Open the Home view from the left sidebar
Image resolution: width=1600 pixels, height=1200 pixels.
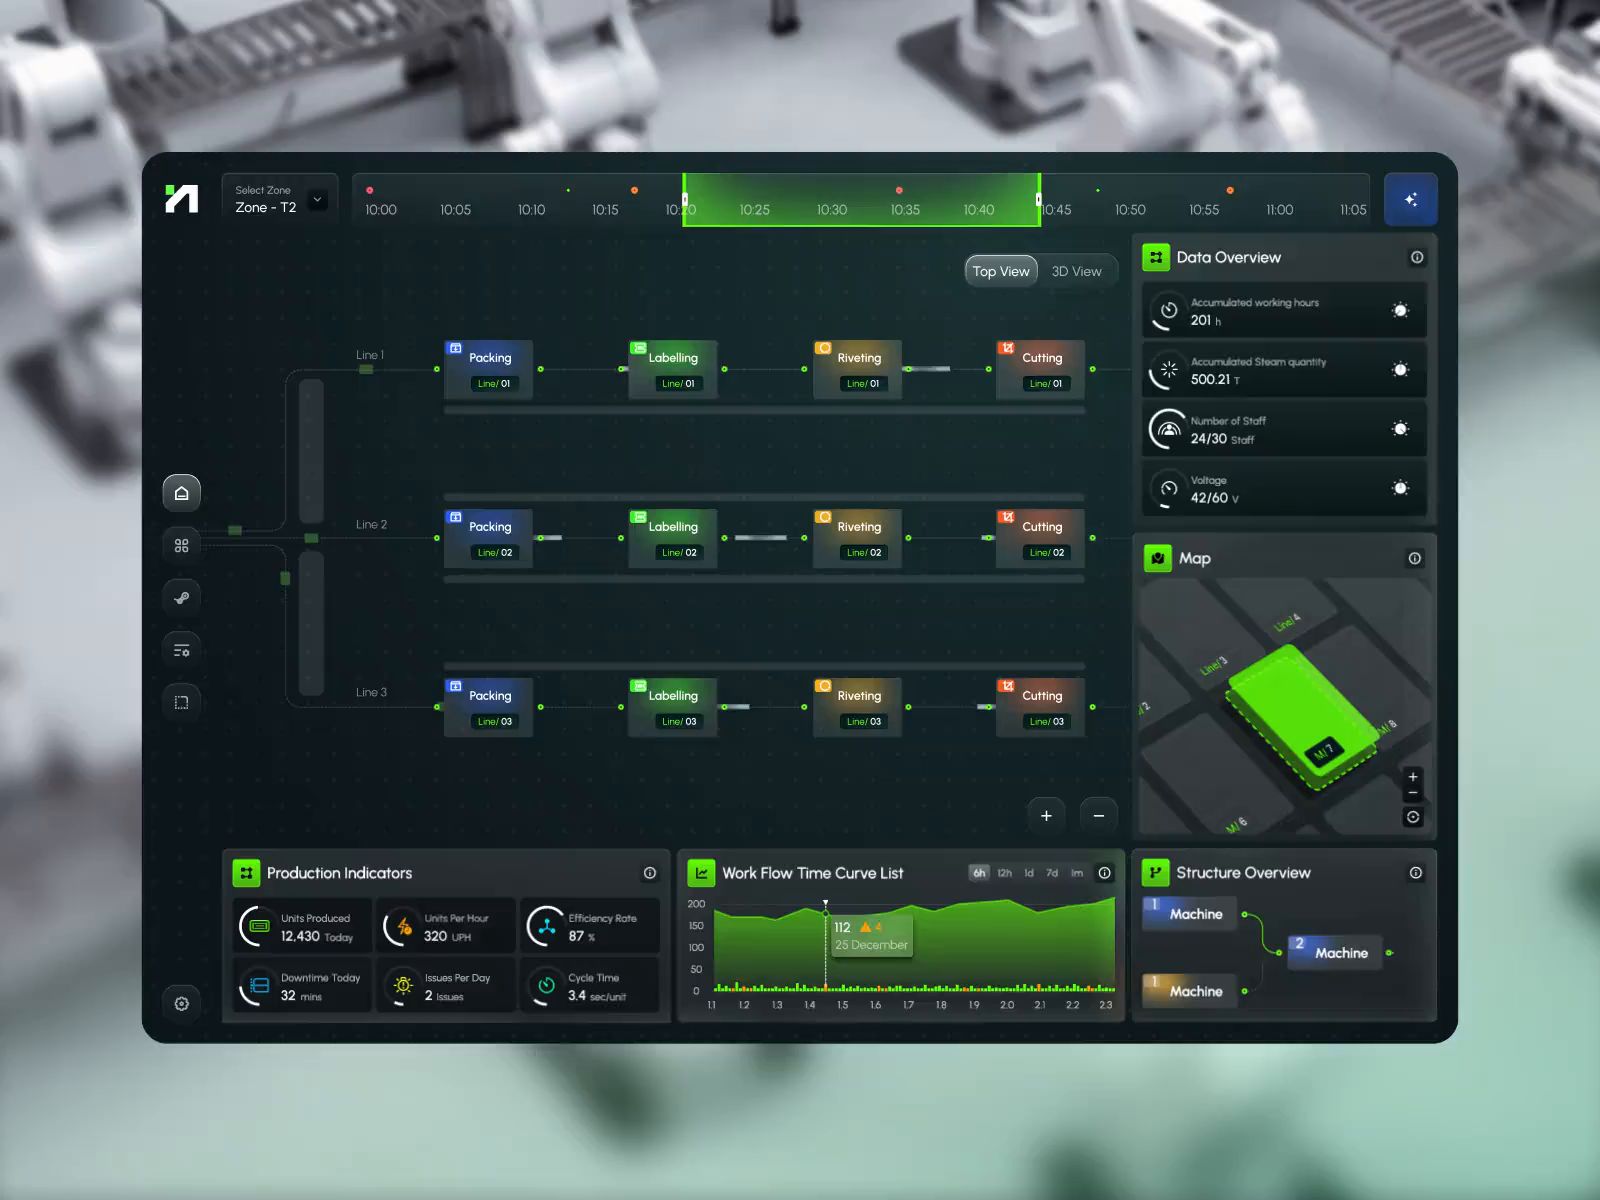coord(181,492)
